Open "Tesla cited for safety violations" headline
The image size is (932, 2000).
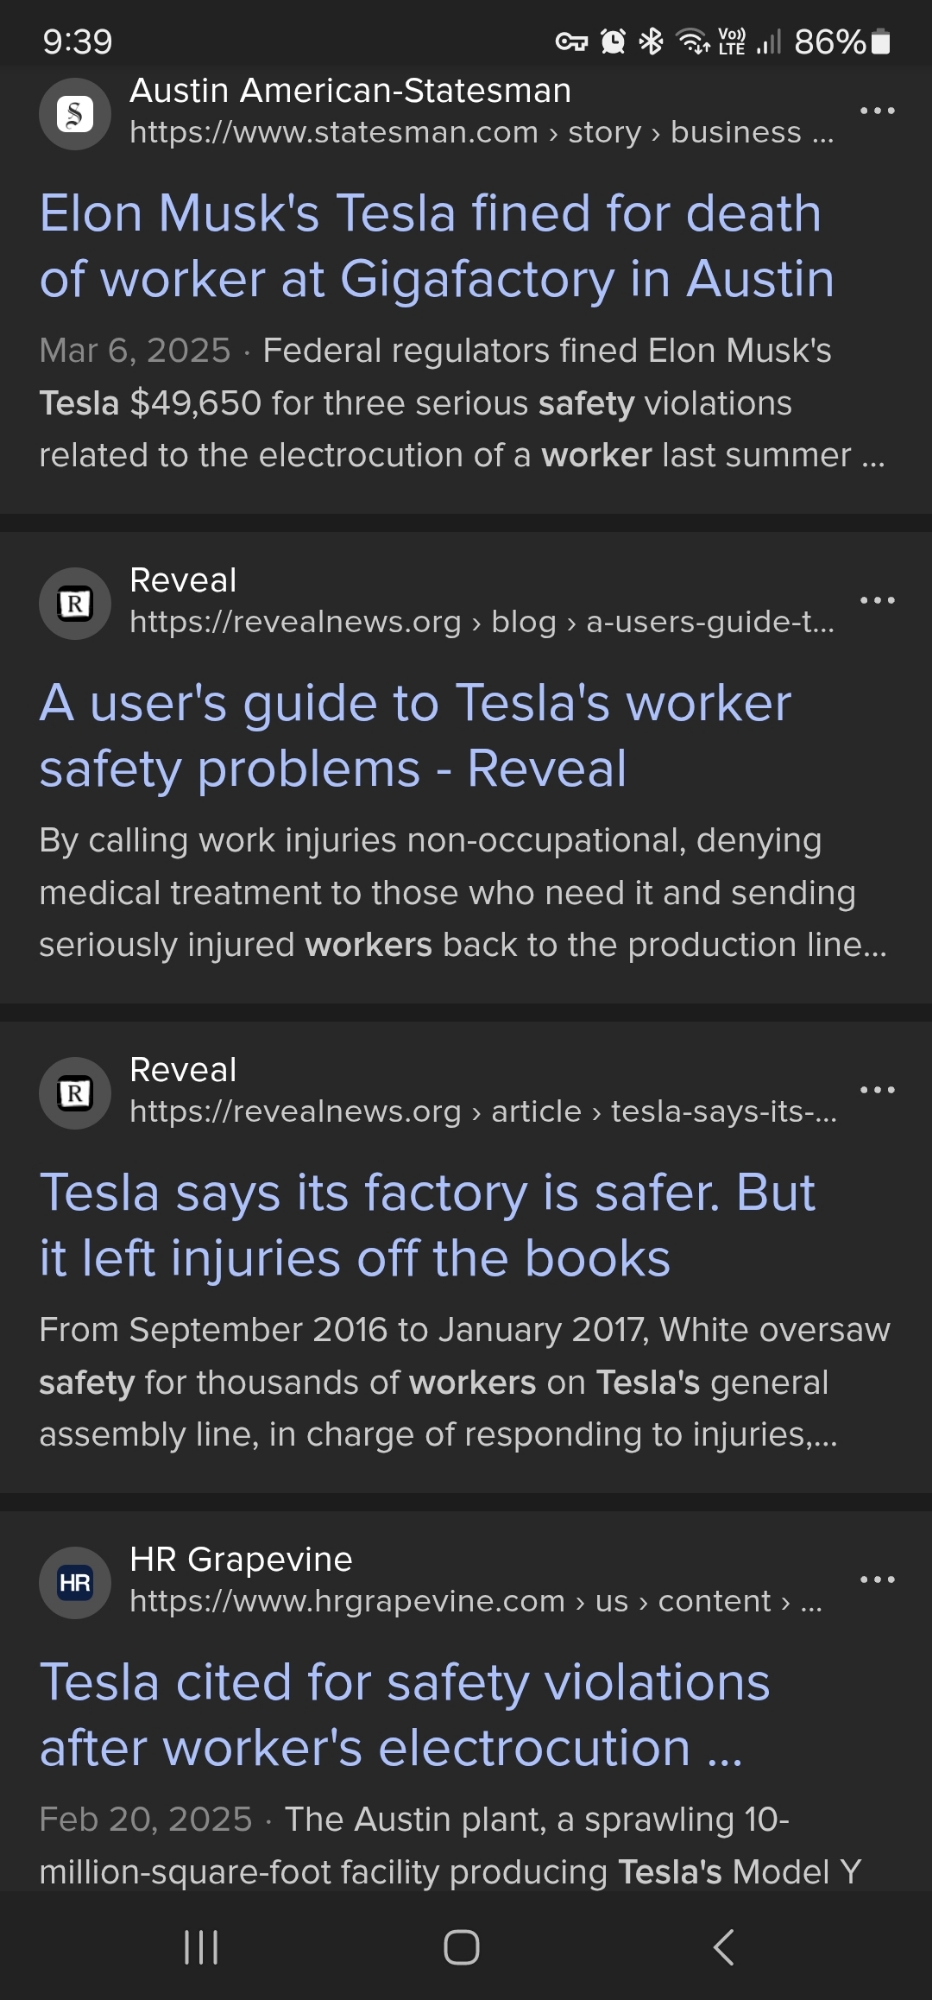[x=405, y=1715]
